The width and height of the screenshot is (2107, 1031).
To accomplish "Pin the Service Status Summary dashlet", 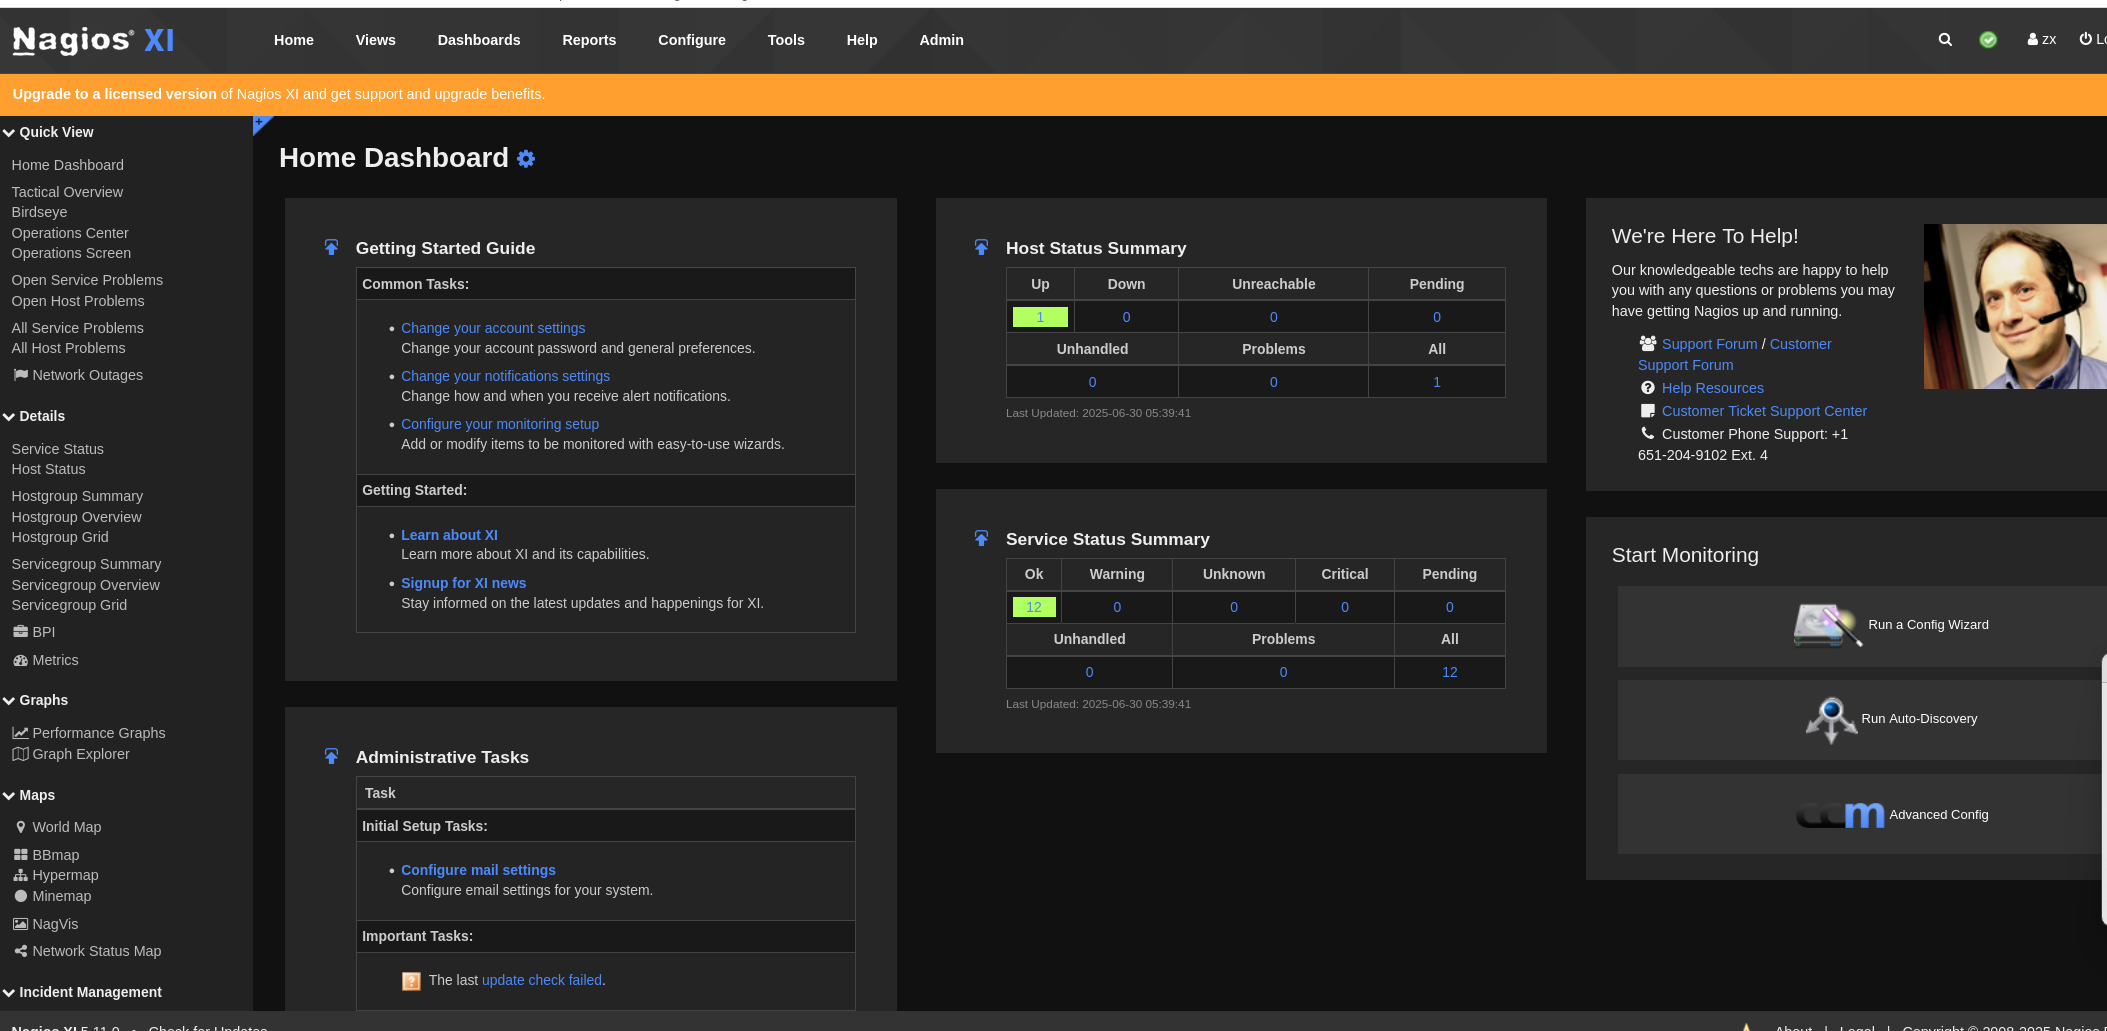I will (981, 538).
